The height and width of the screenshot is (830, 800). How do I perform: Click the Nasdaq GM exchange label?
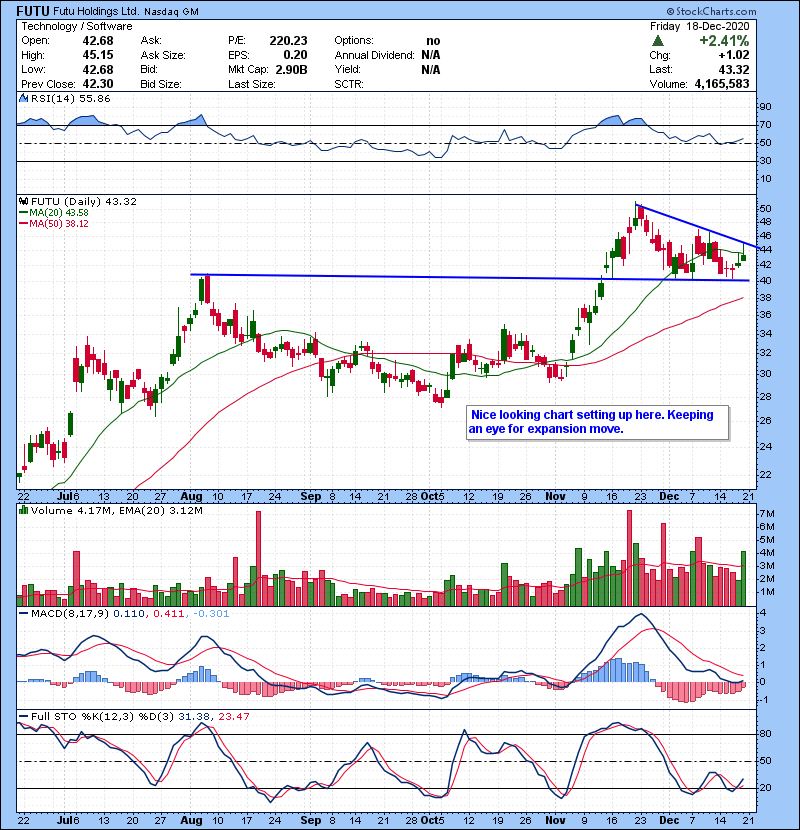[171, 12]
